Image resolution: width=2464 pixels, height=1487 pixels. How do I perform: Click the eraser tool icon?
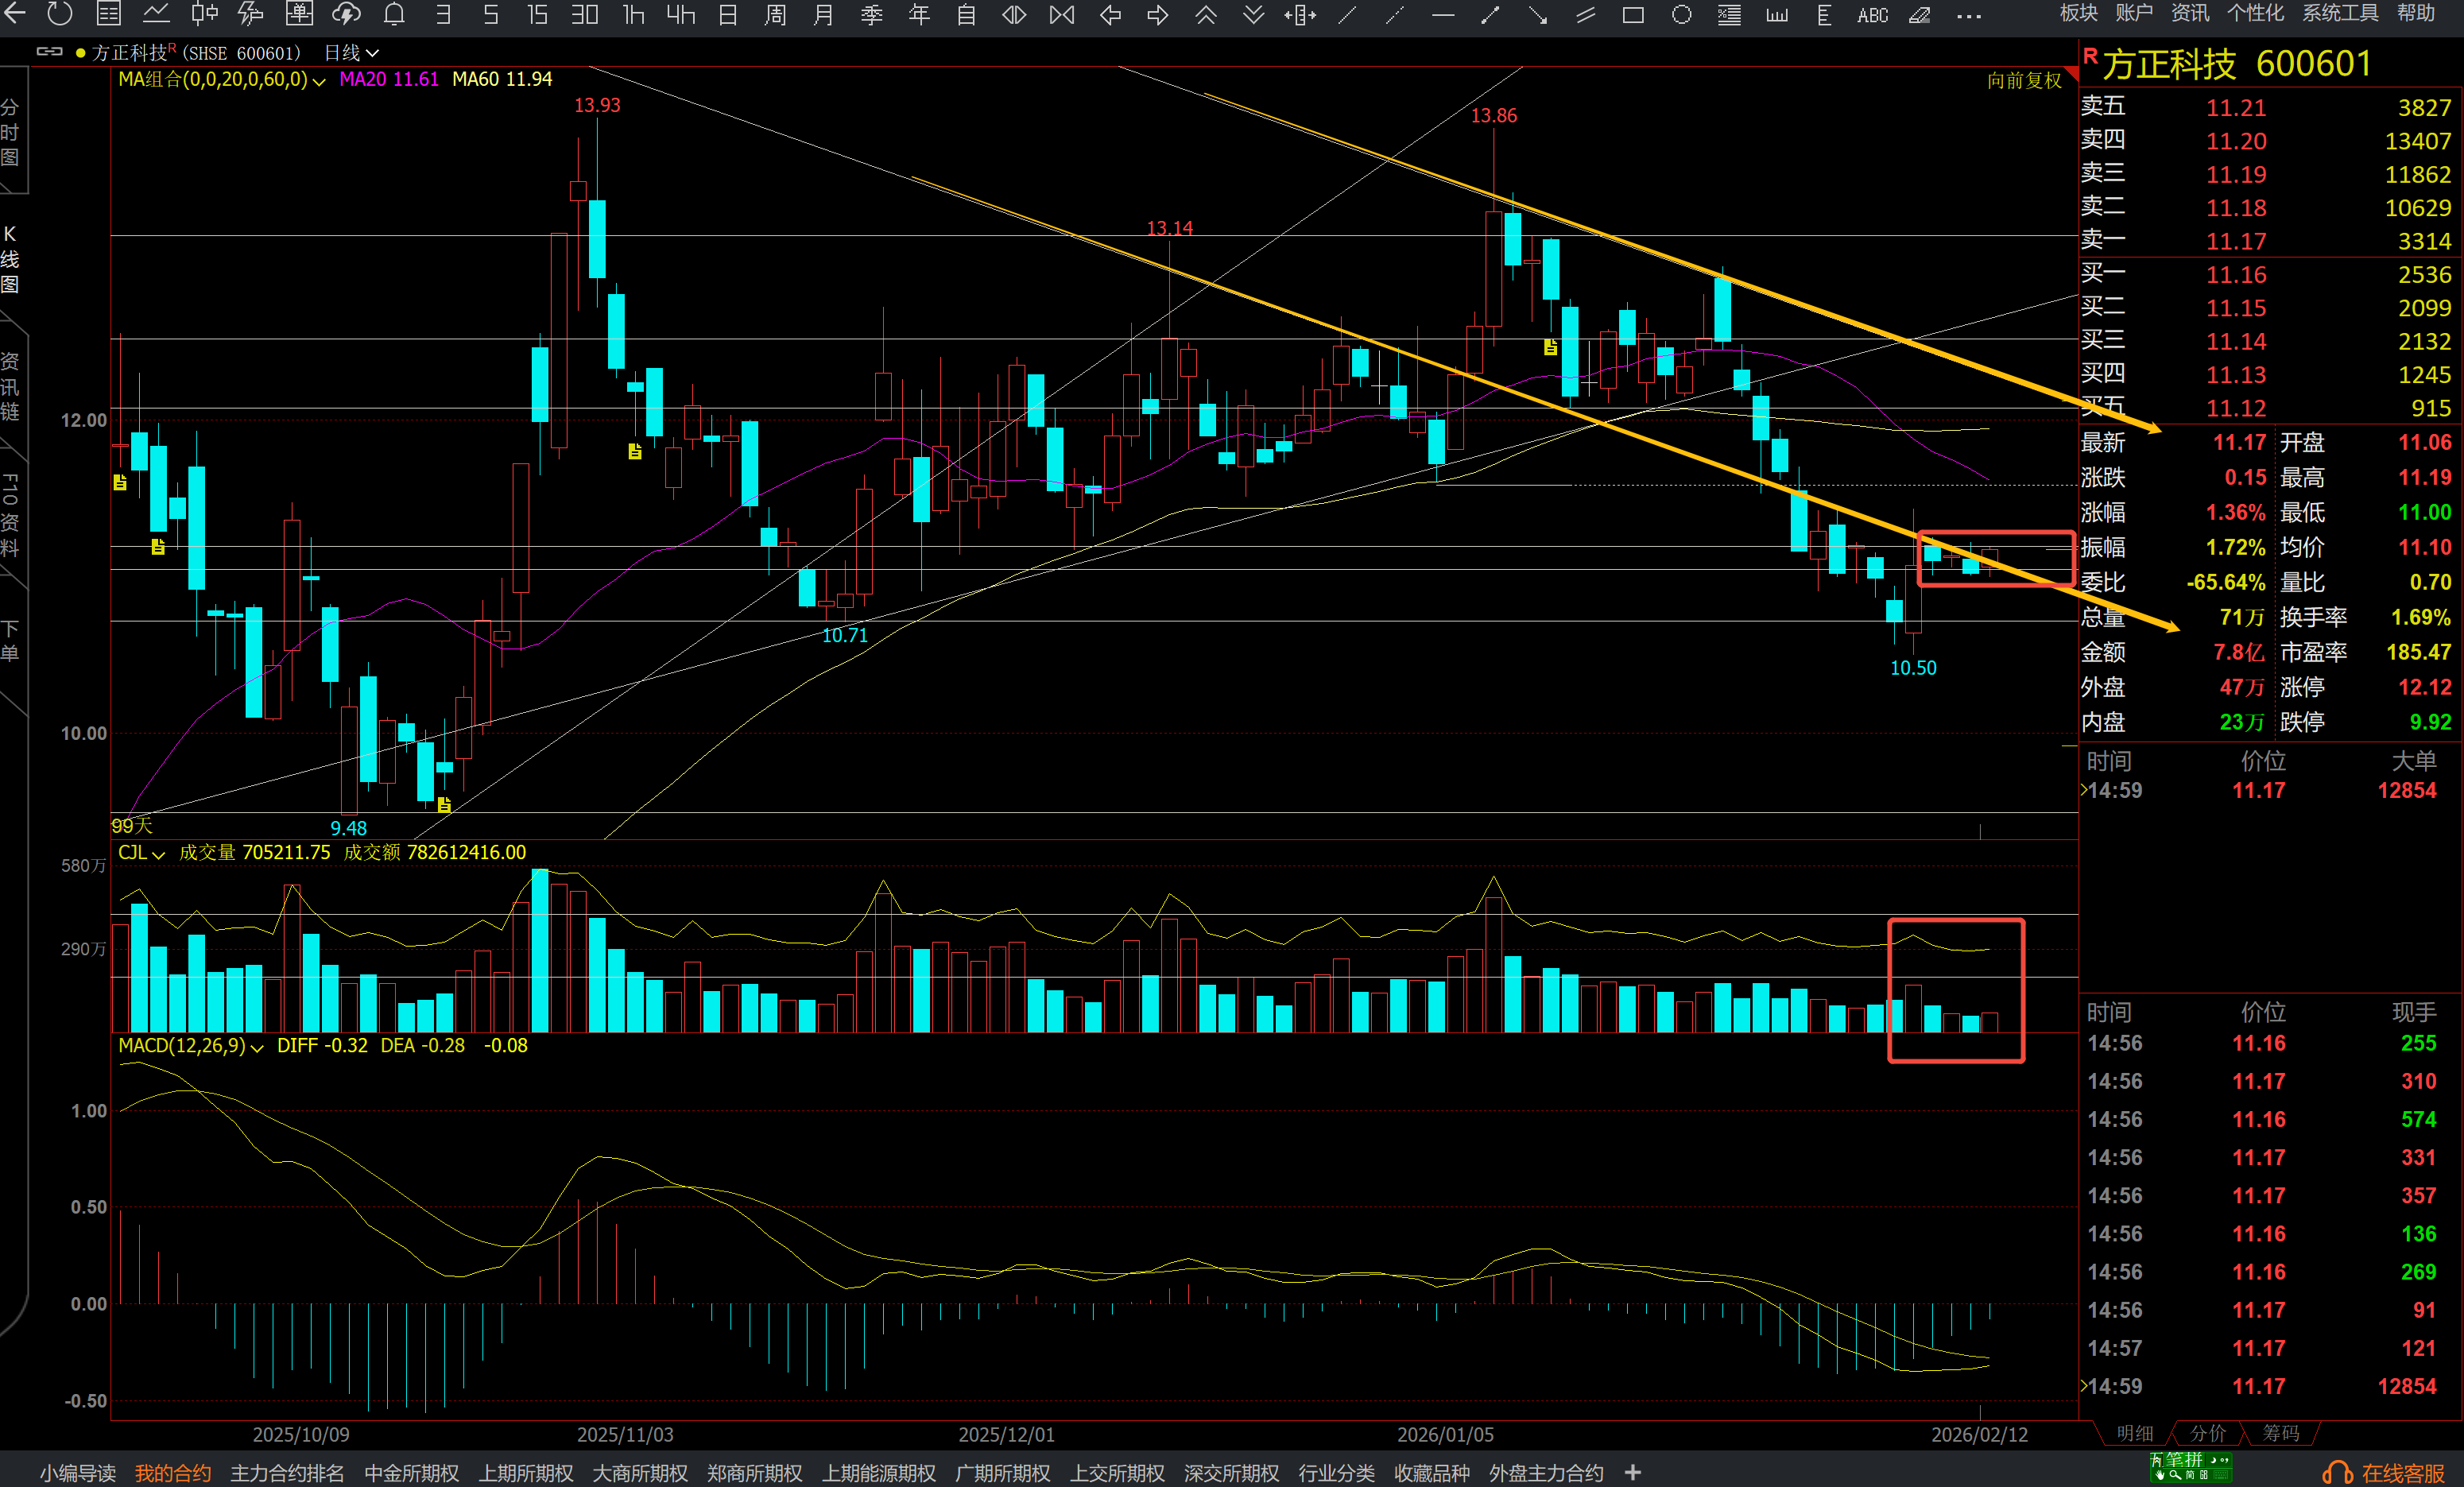point(1919,15)
